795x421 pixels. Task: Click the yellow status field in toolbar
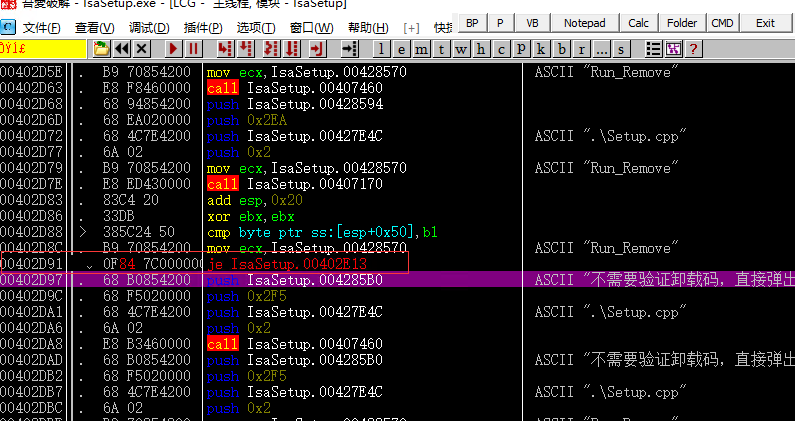click(x=43, y=49)
